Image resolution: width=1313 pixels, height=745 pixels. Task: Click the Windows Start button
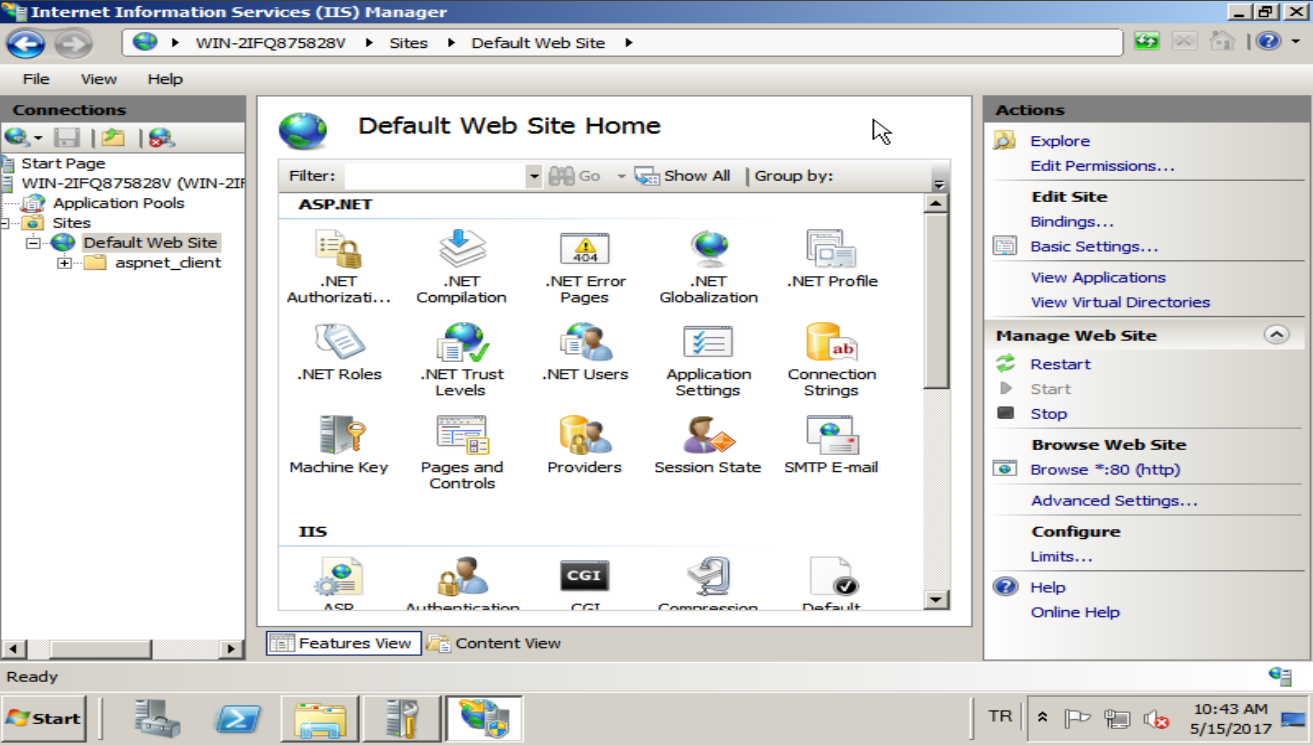pyautogui.click(x=44, y=718)
